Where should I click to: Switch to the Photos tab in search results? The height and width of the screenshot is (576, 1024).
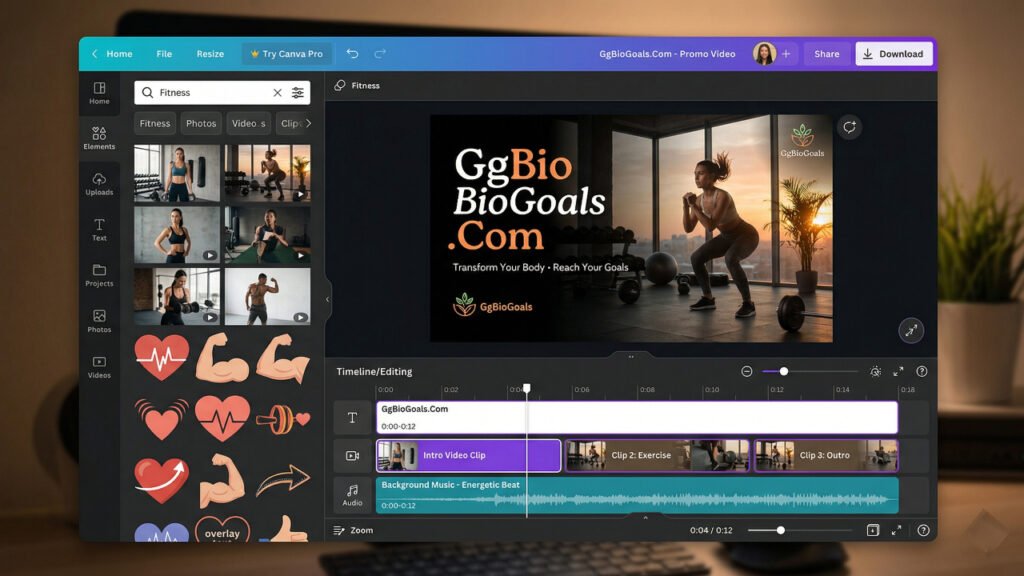coord(201,123)
